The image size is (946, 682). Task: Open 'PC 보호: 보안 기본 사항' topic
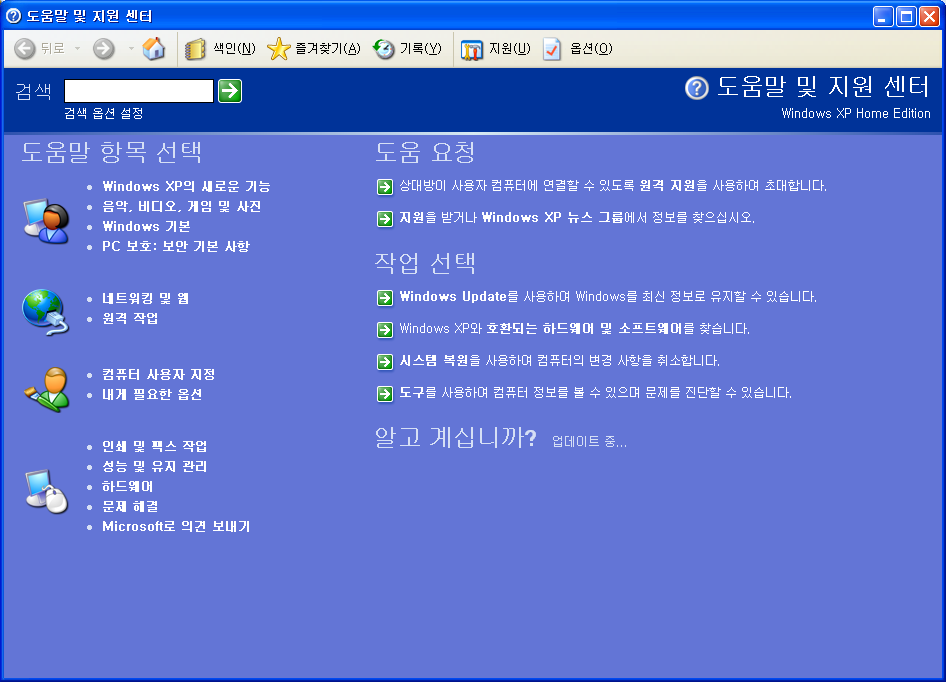(176, 246)
